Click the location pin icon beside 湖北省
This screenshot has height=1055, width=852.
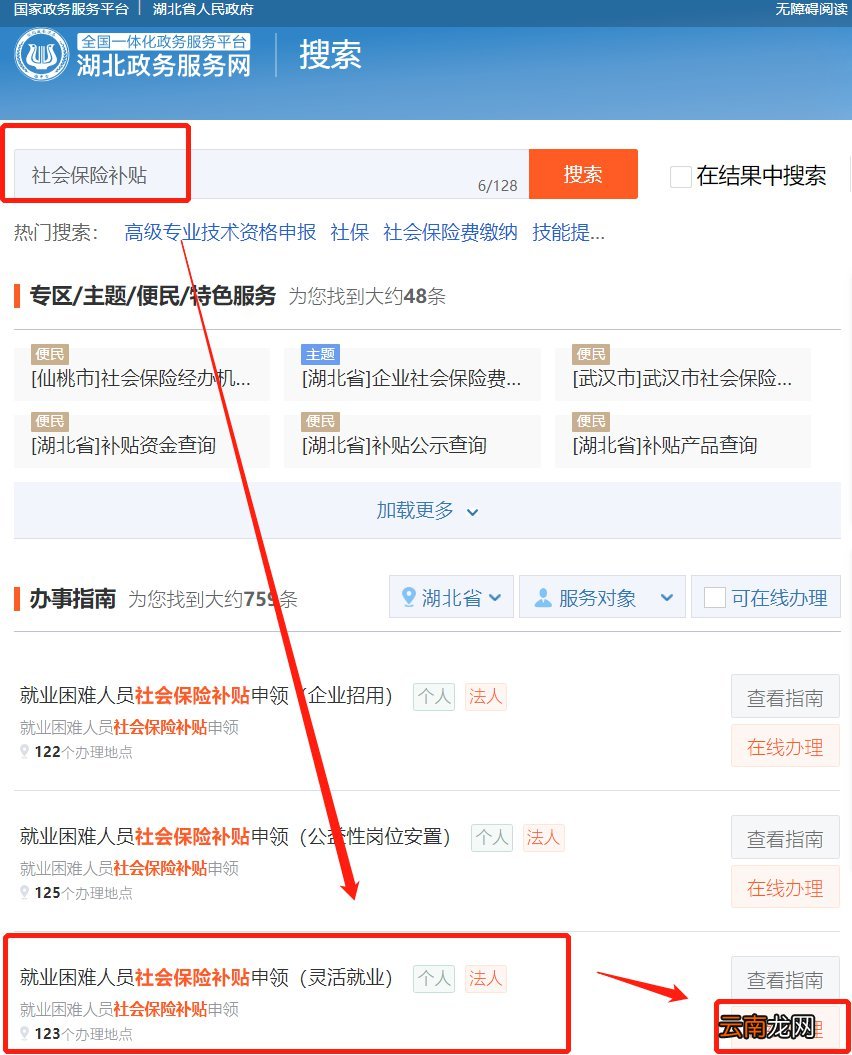click(408, 597)
